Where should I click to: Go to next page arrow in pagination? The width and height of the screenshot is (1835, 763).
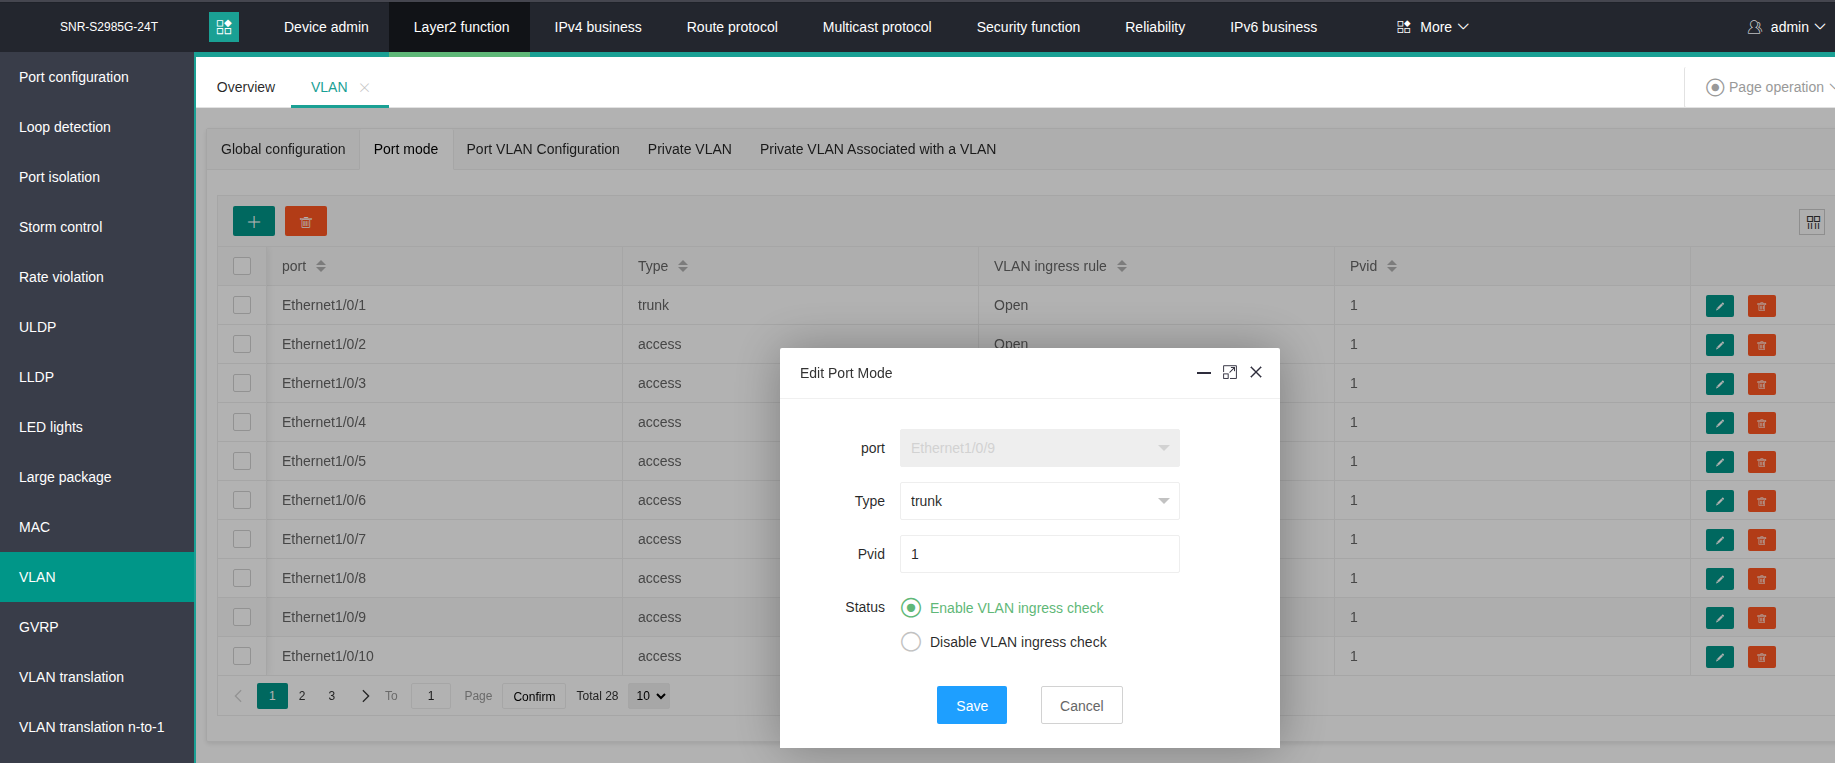[365, 696]
